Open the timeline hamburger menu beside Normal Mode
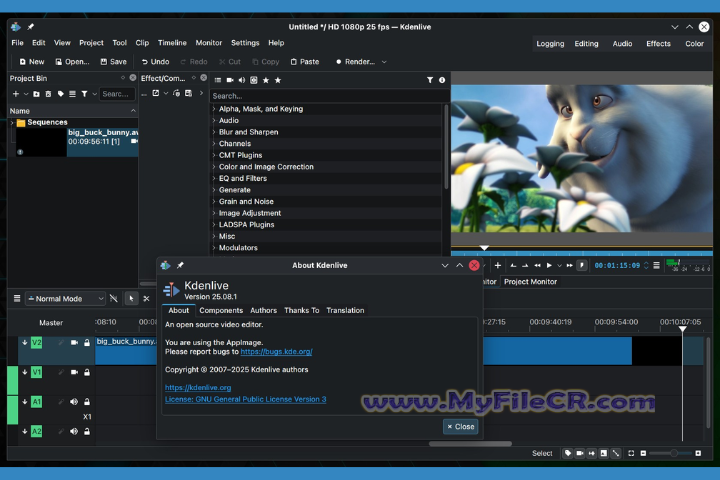720x480 pixels. [17, 299]
